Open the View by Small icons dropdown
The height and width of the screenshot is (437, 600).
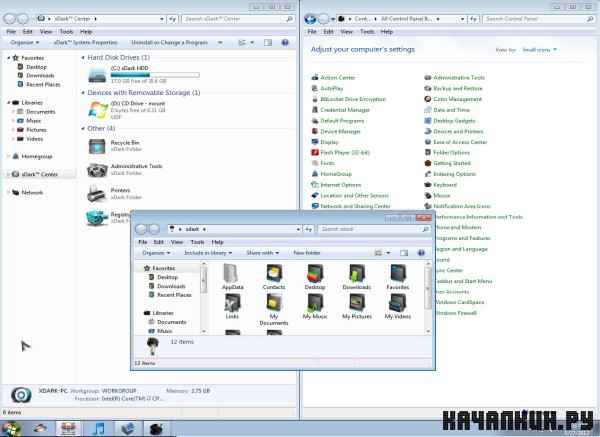coord(539,50)
